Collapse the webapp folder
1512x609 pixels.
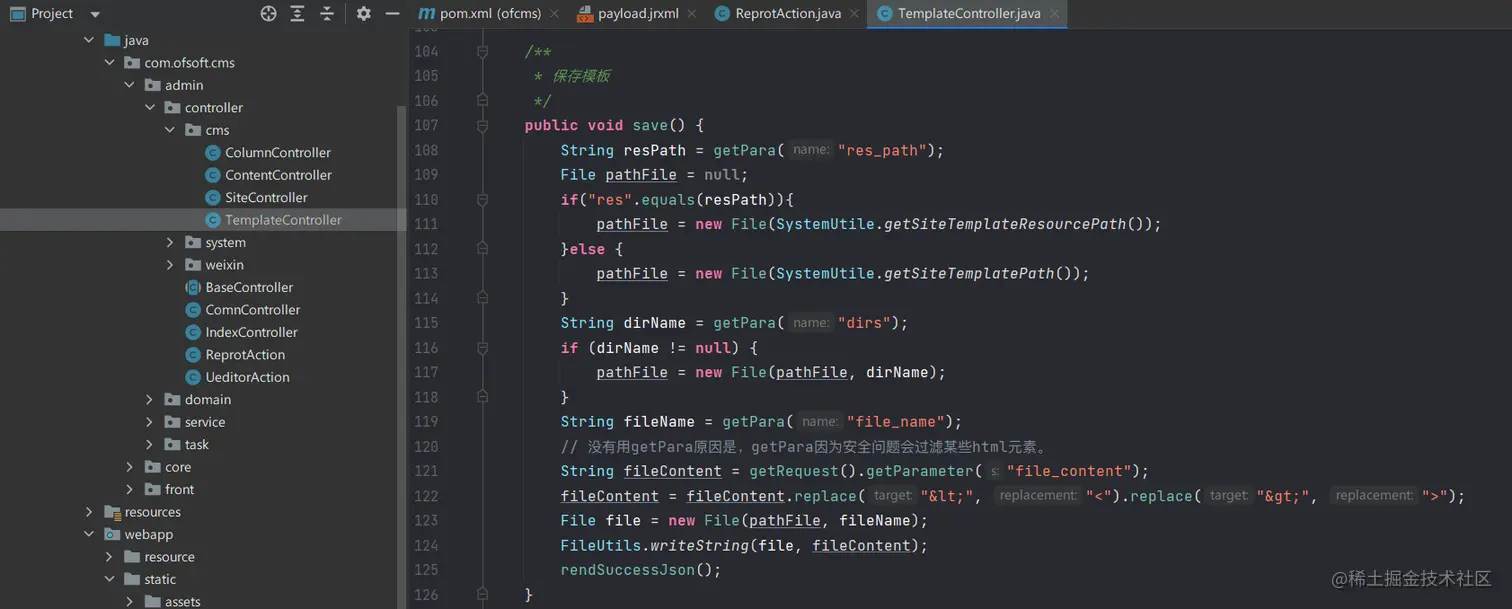click(89, 534)
